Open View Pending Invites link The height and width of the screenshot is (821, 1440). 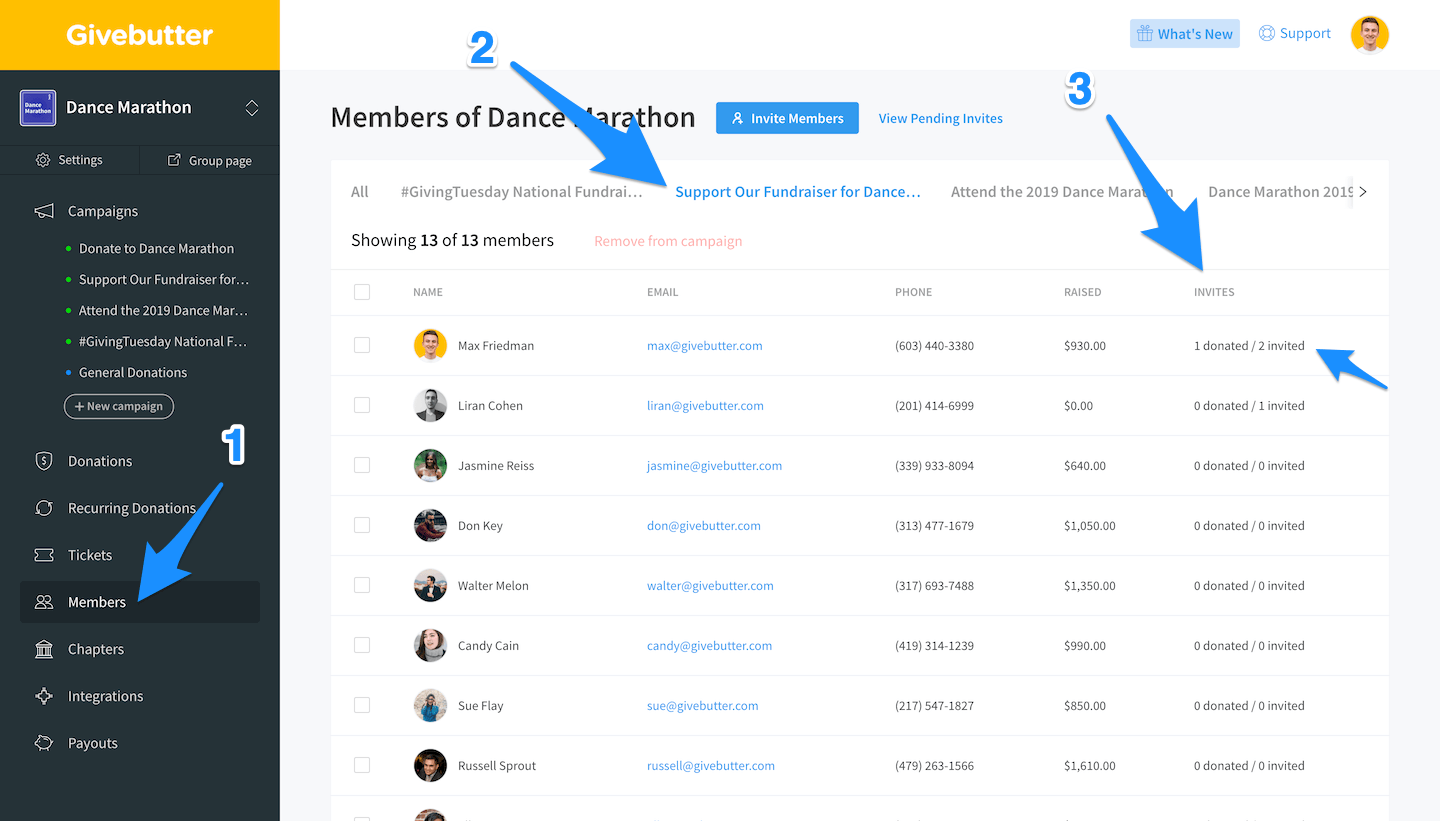pyautogui.click(x=940, y=118)
